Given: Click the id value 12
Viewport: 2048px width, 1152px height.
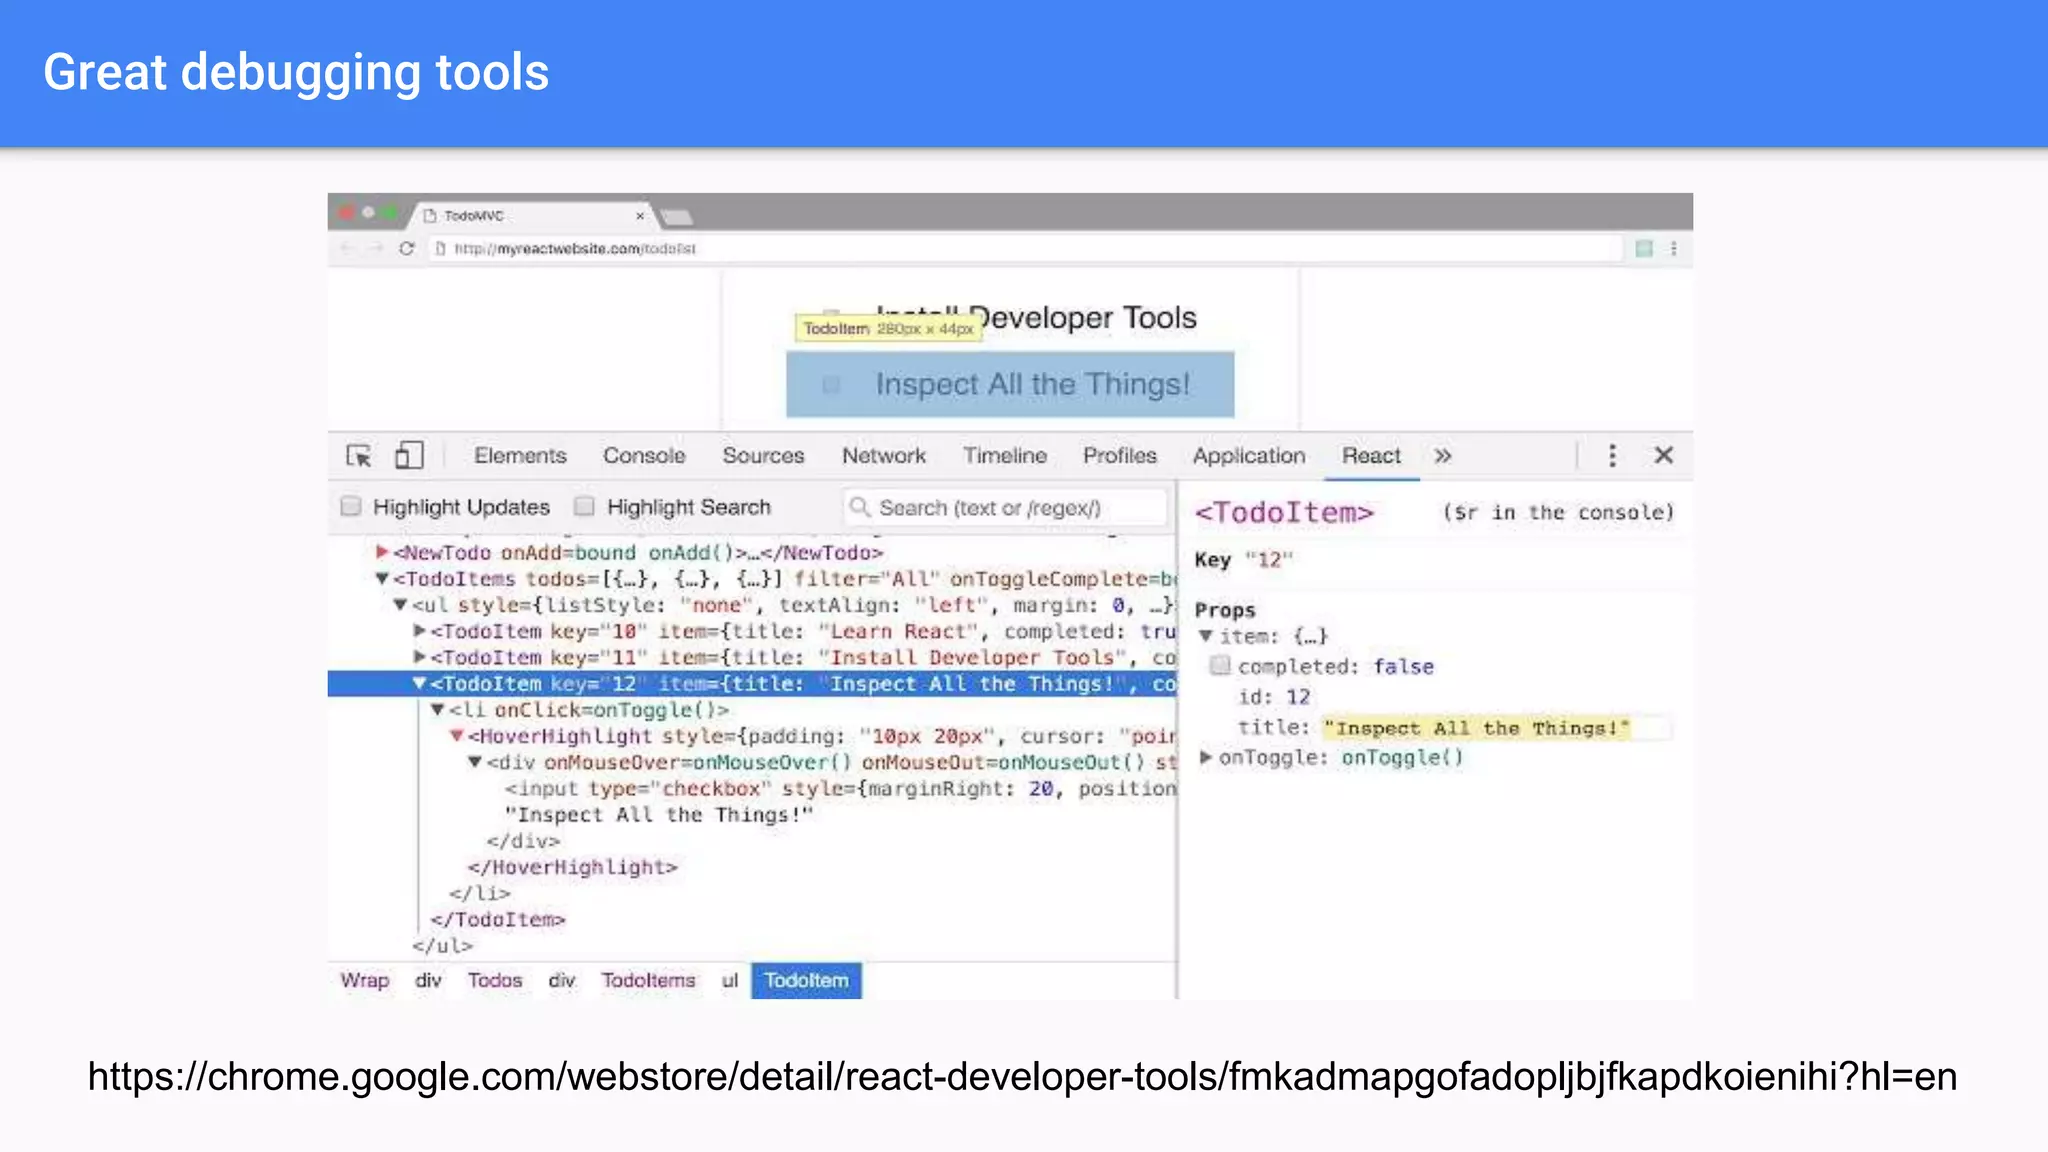Looking at the screenshot, I should [1298, 697].
